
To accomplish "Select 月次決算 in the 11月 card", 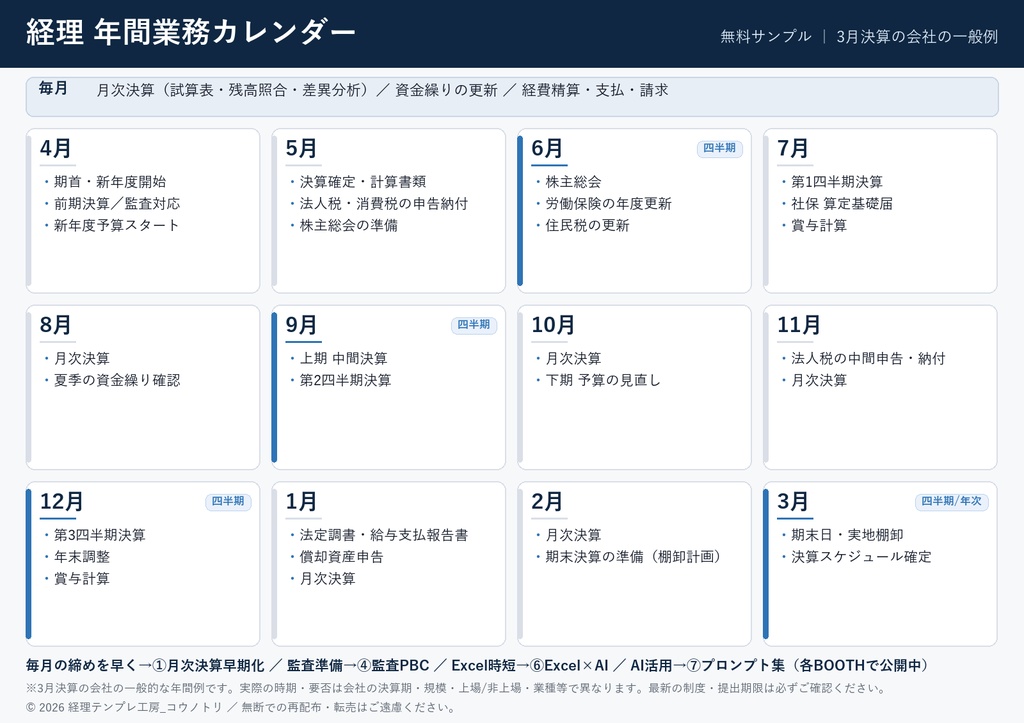I will (819, 379).
